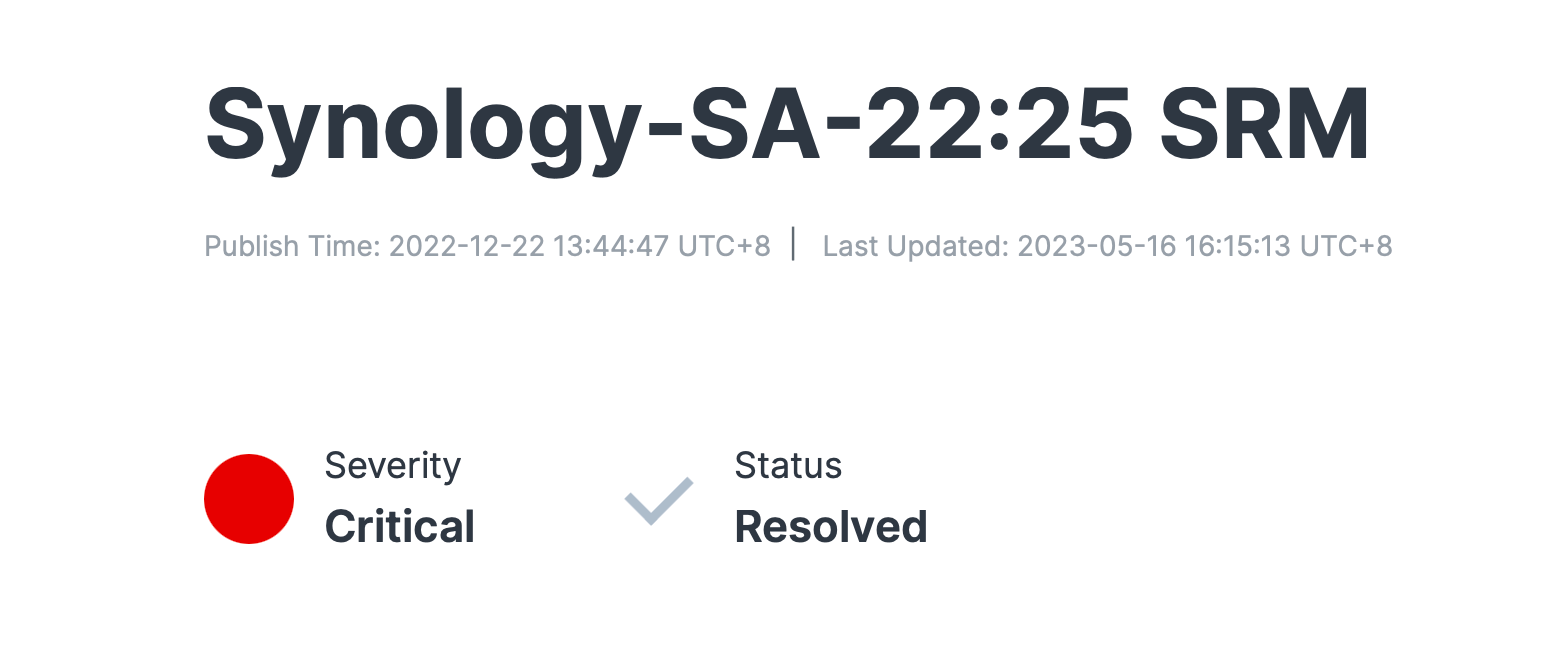
Task: Click the red Critical severity circle icon
Action: coord(249,499)
